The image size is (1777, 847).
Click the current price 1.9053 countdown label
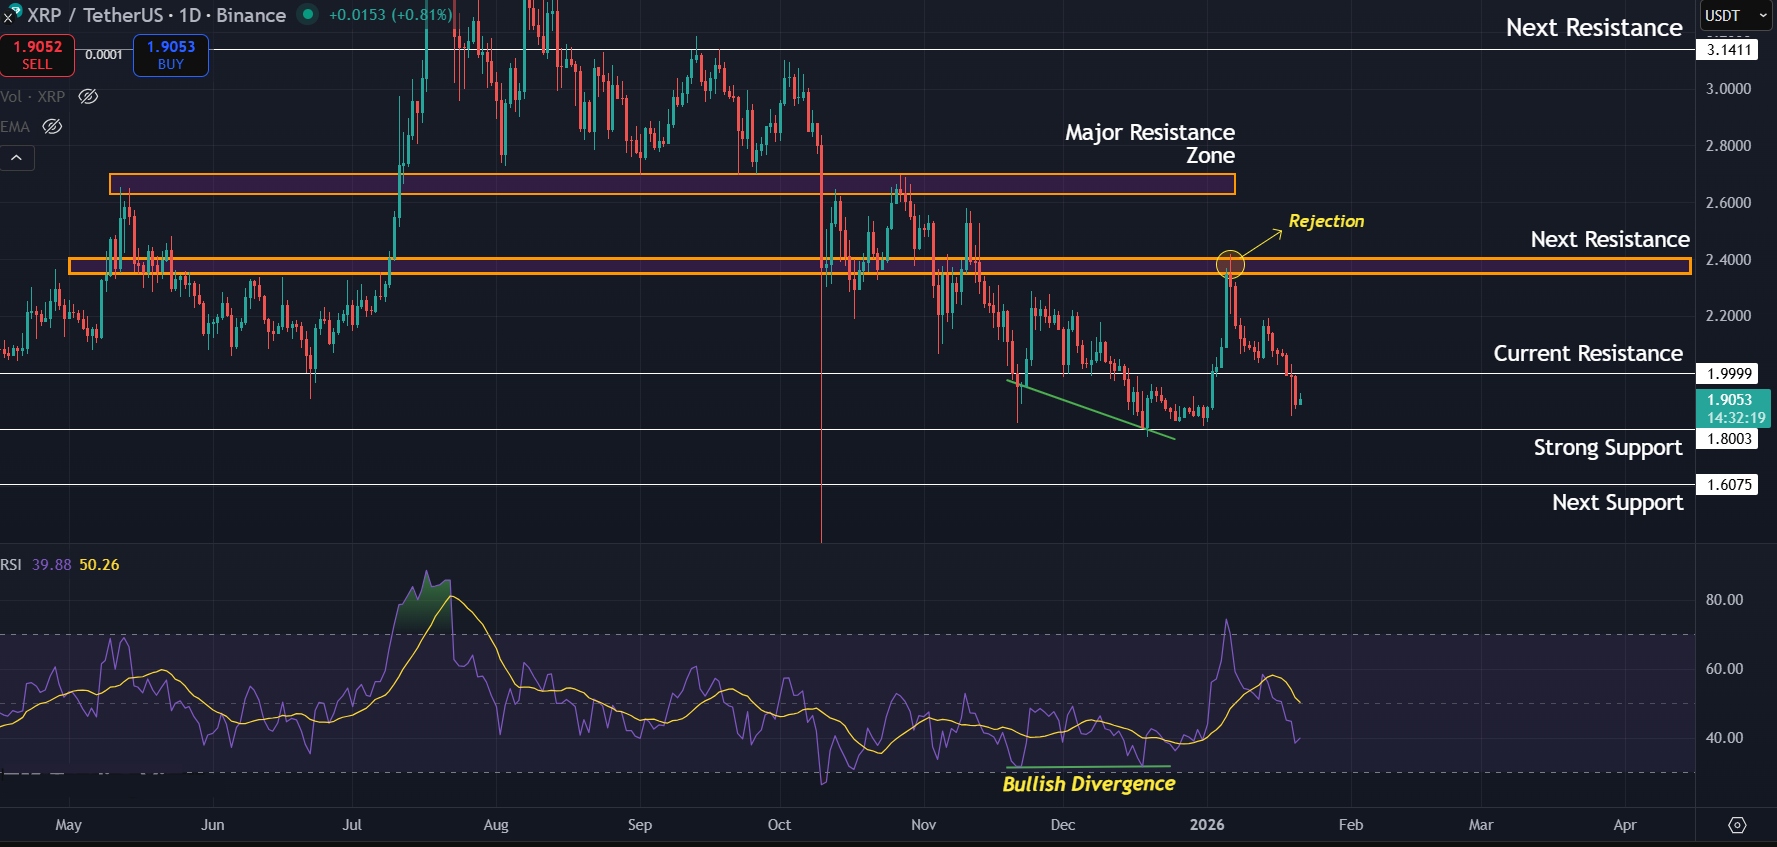click(1734, 408)
